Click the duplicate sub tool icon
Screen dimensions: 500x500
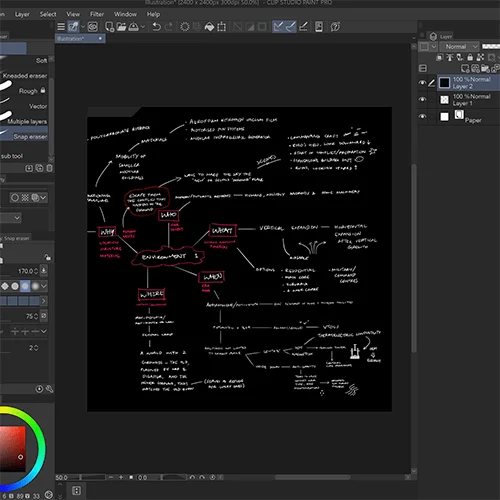coord(39,168)
